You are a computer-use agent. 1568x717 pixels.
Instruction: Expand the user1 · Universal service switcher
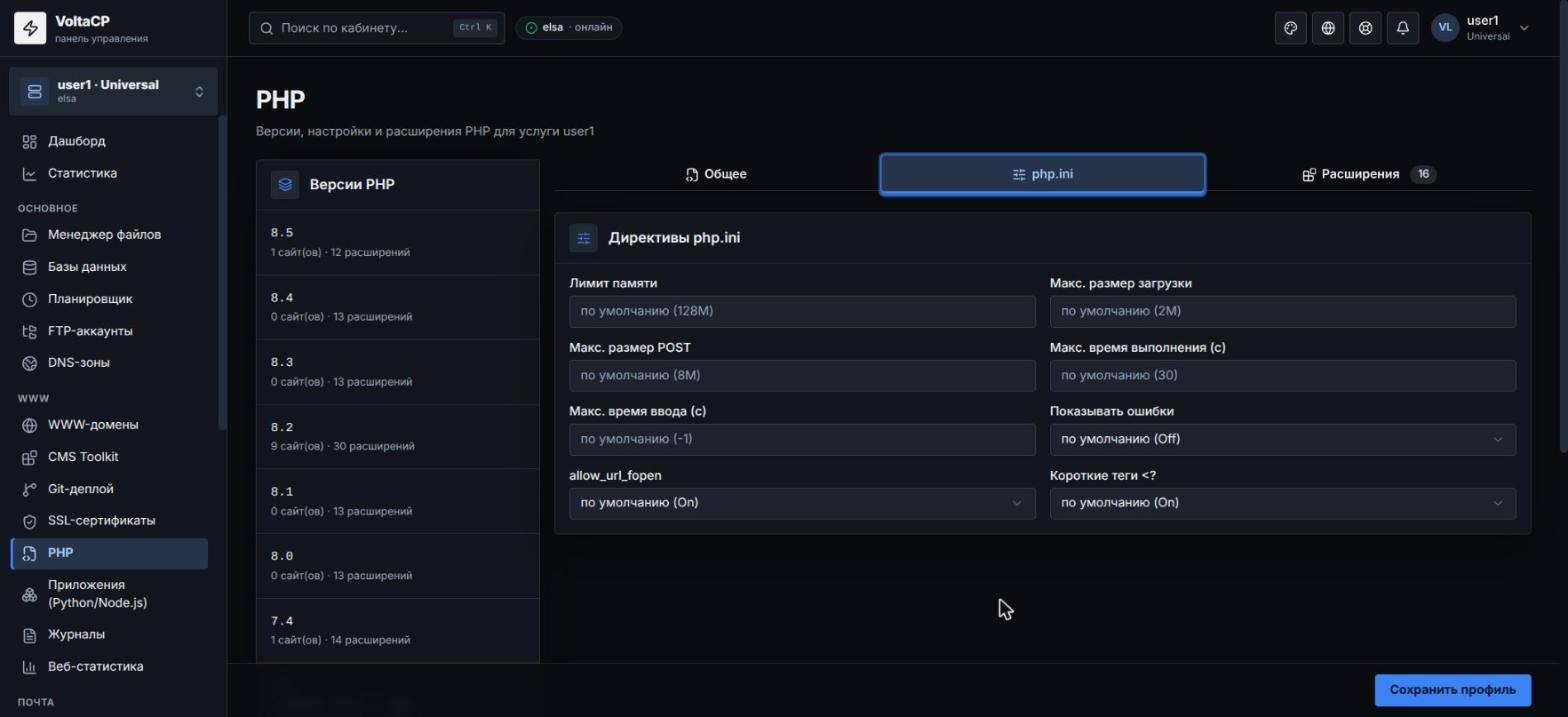coord(113,91)
